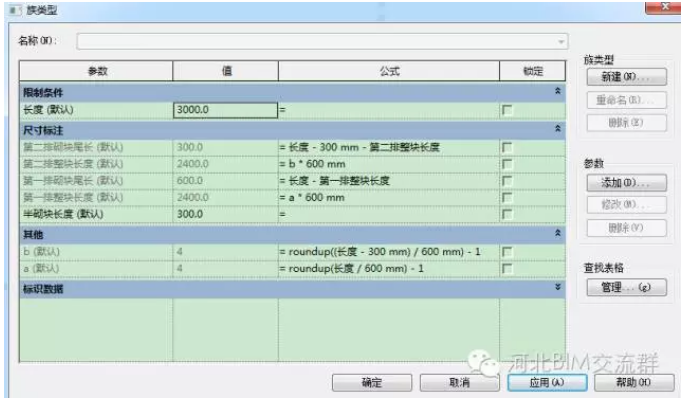Click formula "= 长度 - 300 mm - 第二排整块长度"
The width and height of the screenshot is (689, 401).
(360, 148)
